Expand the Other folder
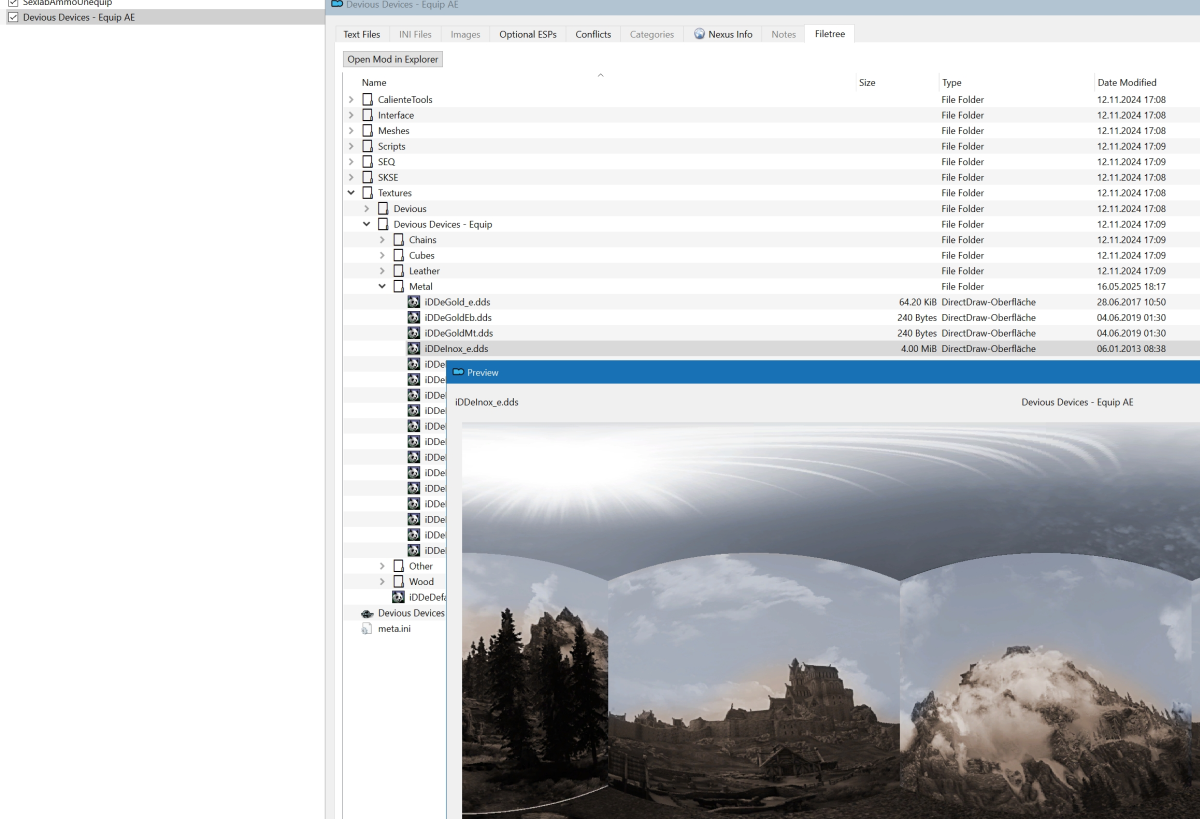 coord(382,566)
